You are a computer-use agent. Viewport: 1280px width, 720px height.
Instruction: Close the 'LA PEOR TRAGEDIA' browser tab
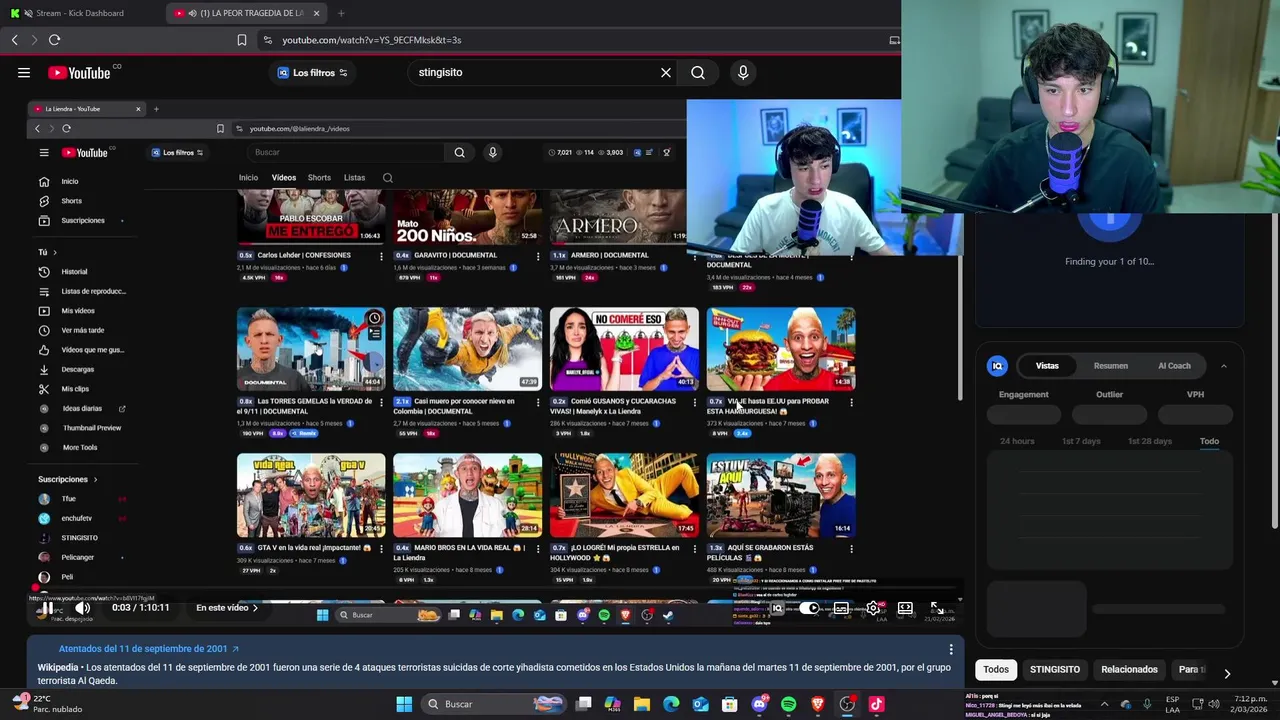[x=317, y=13]
